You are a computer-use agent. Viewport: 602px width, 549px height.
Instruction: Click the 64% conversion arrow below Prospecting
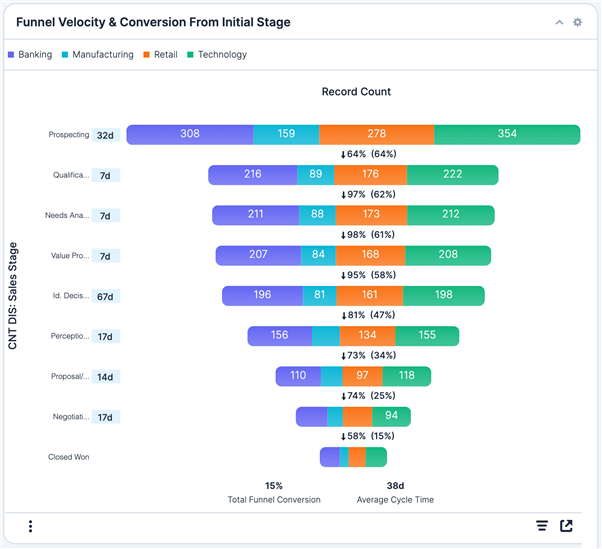click(368, 154)
